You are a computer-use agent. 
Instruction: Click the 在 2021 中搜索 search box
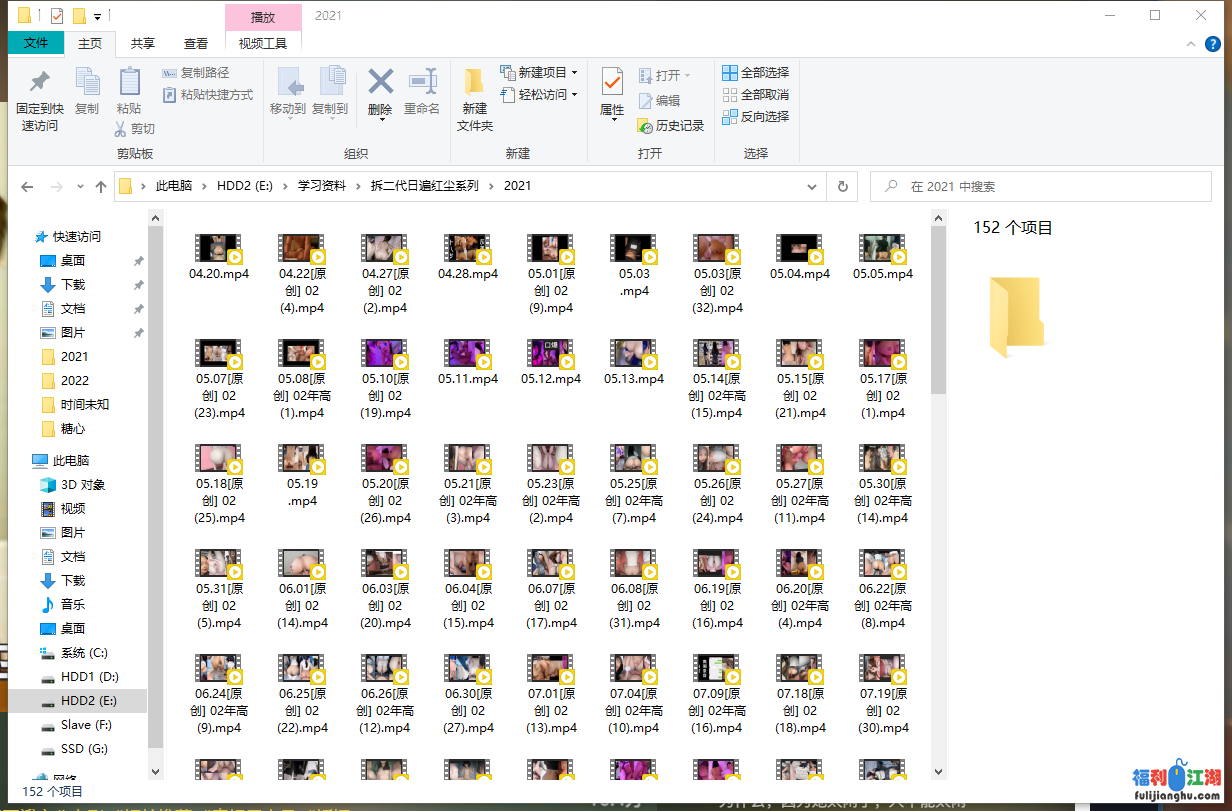1040,187
